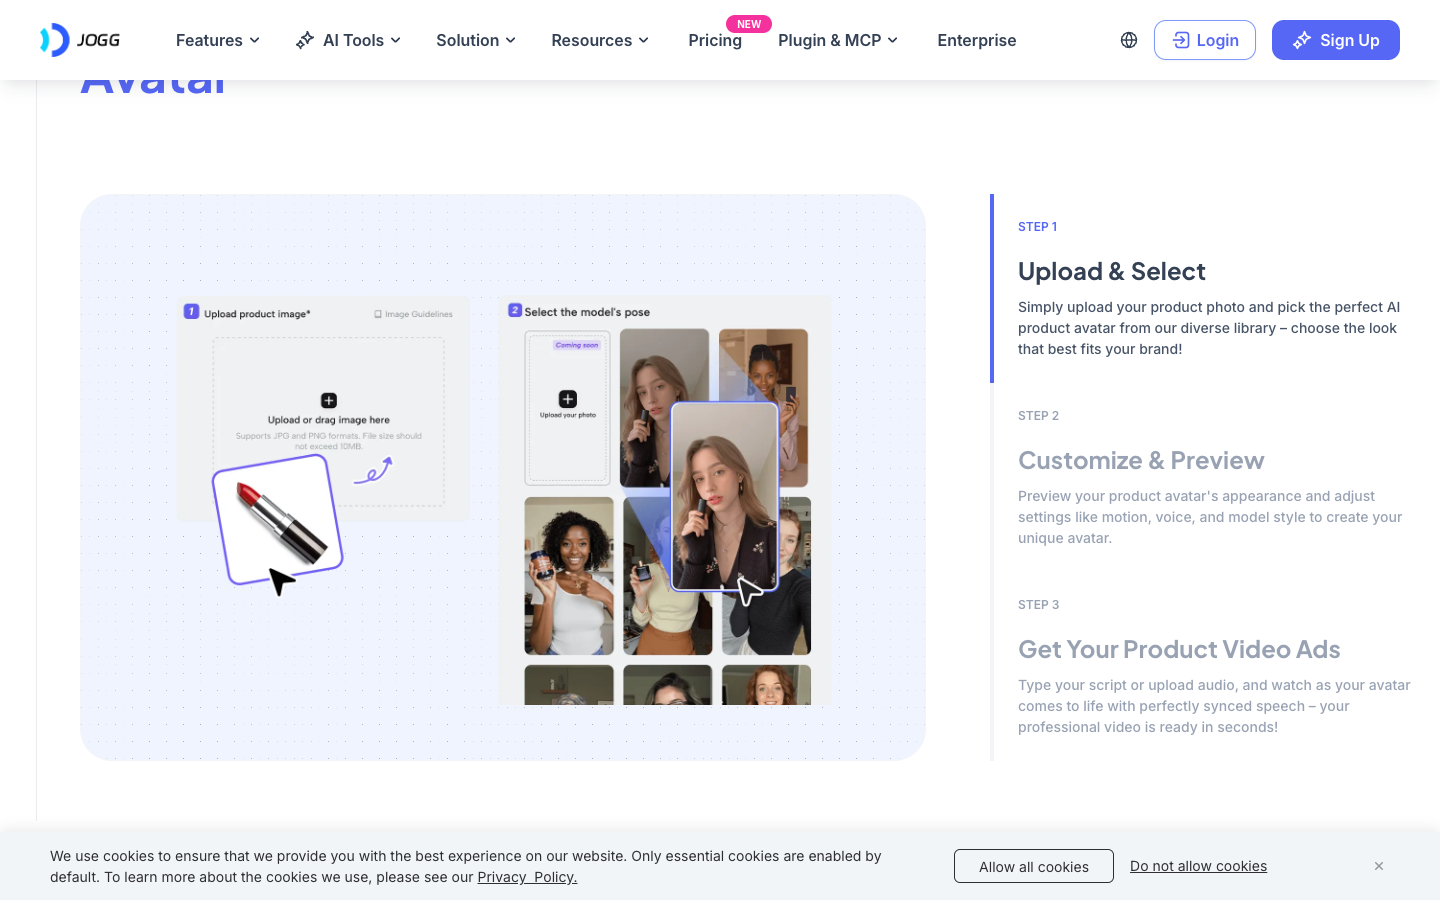The width and height of the screenshot is (1440, 900).
Task: Click the lipstick product image card
Action: (x=278, y=519)
